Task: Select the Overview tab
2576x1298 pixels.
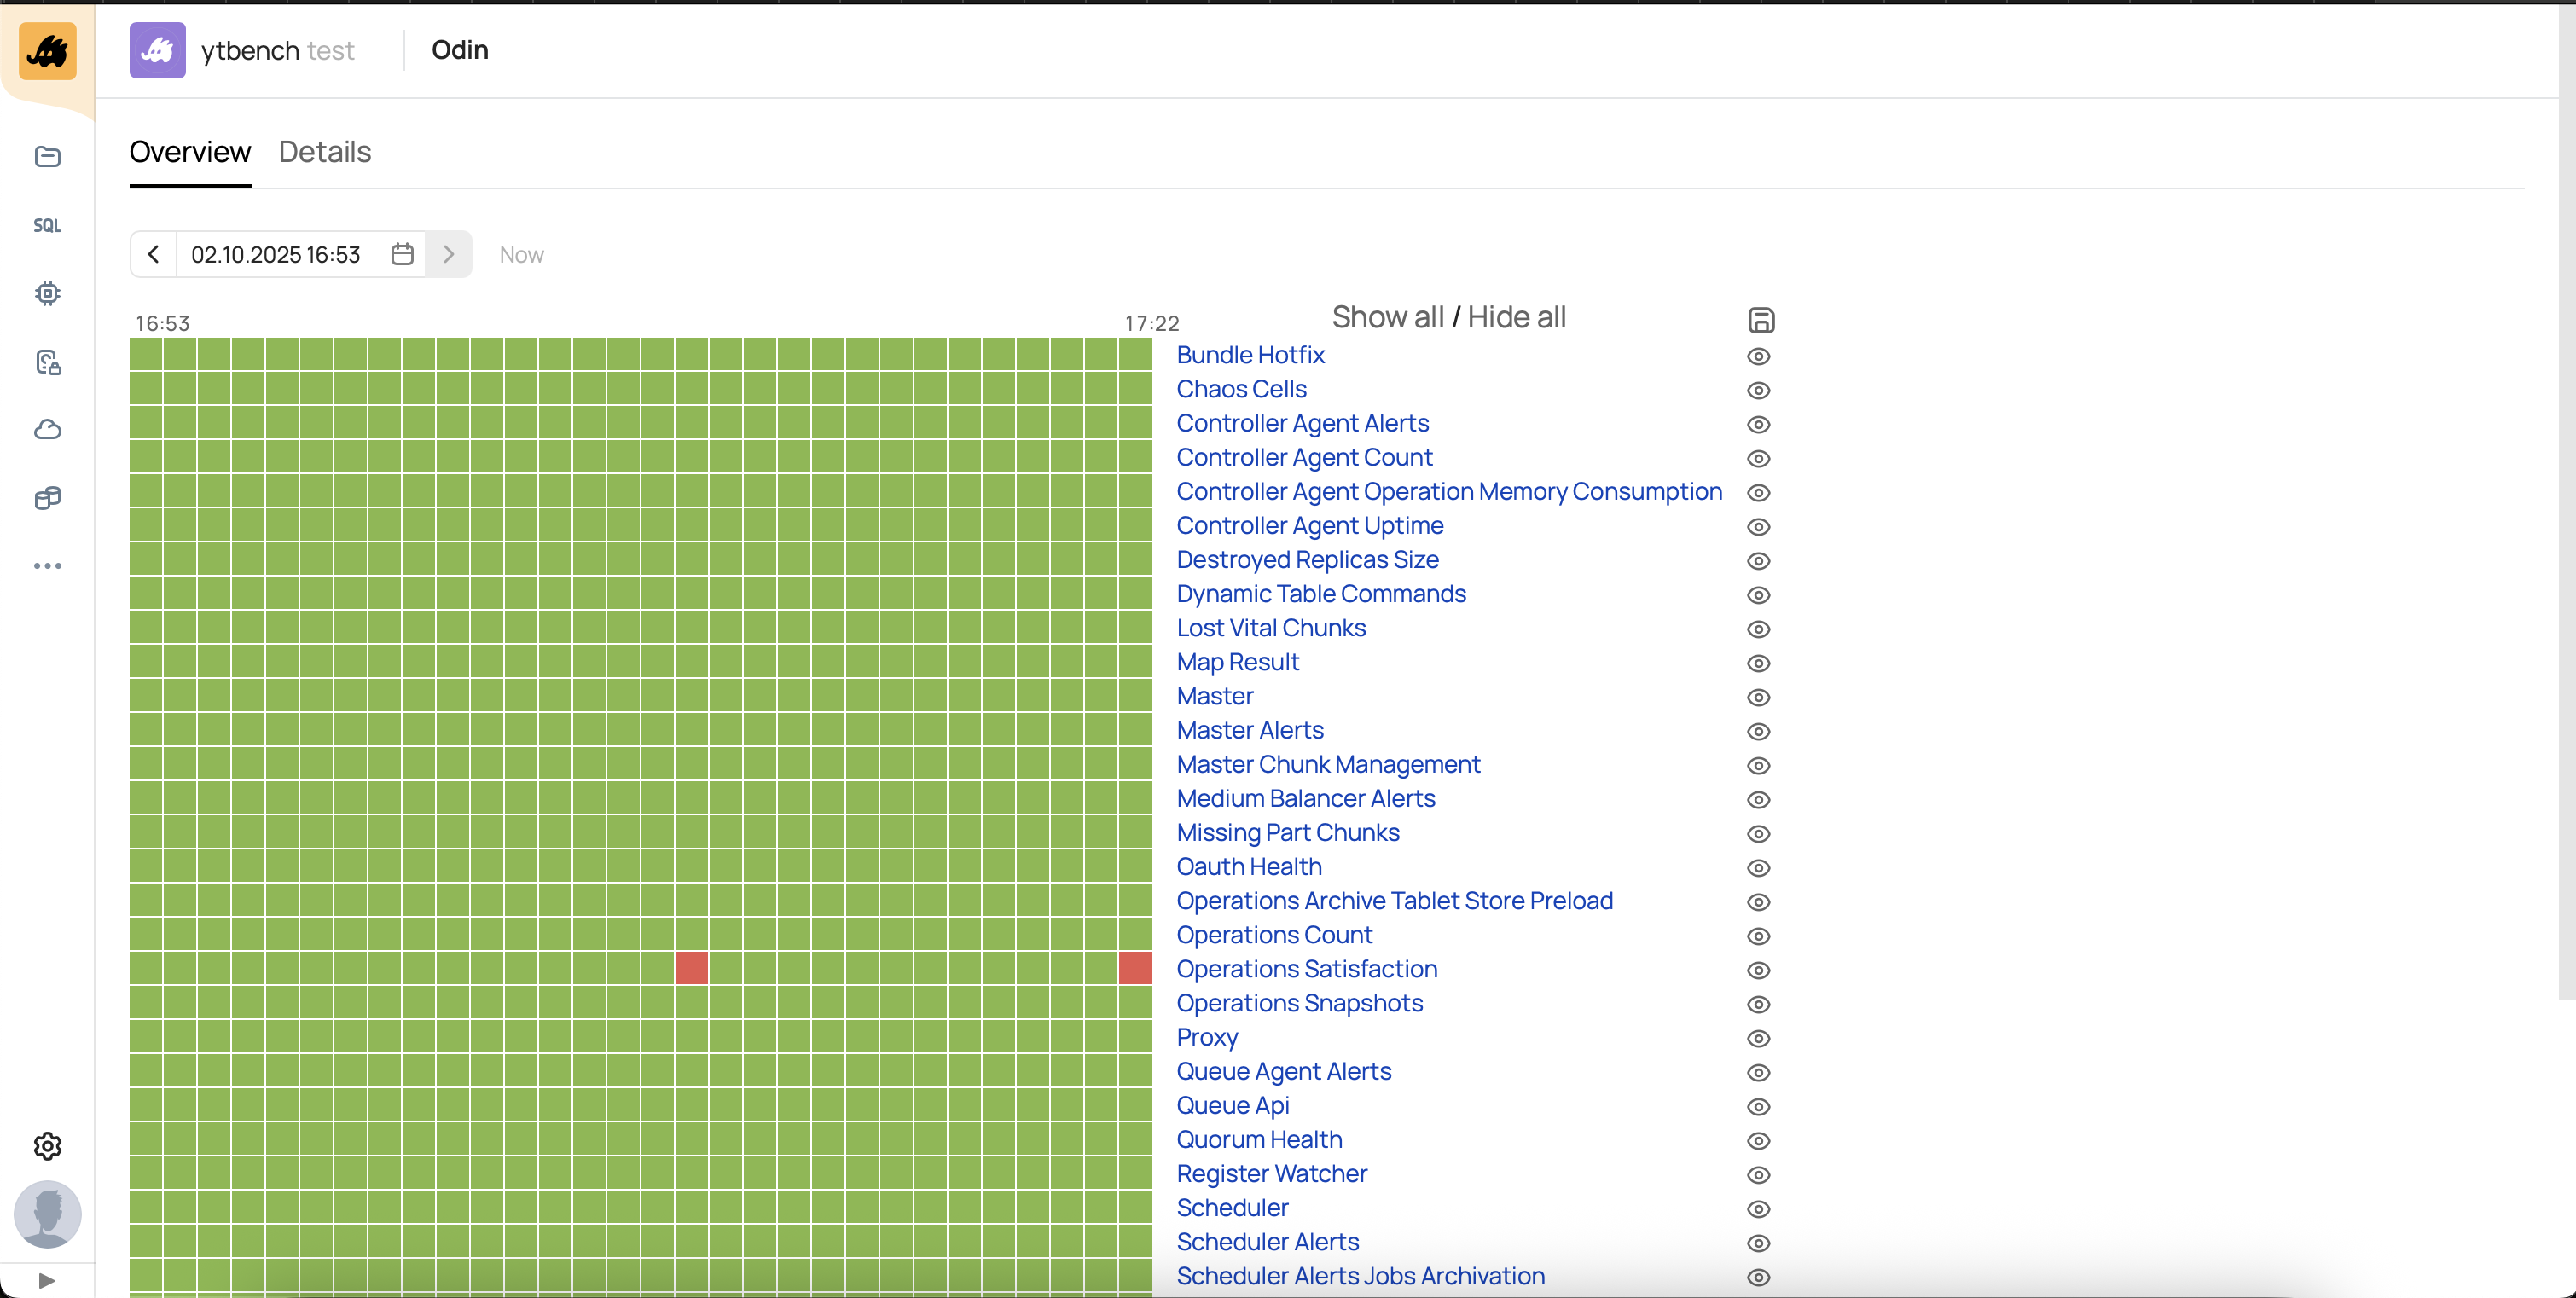Action: tap(190, 152)
